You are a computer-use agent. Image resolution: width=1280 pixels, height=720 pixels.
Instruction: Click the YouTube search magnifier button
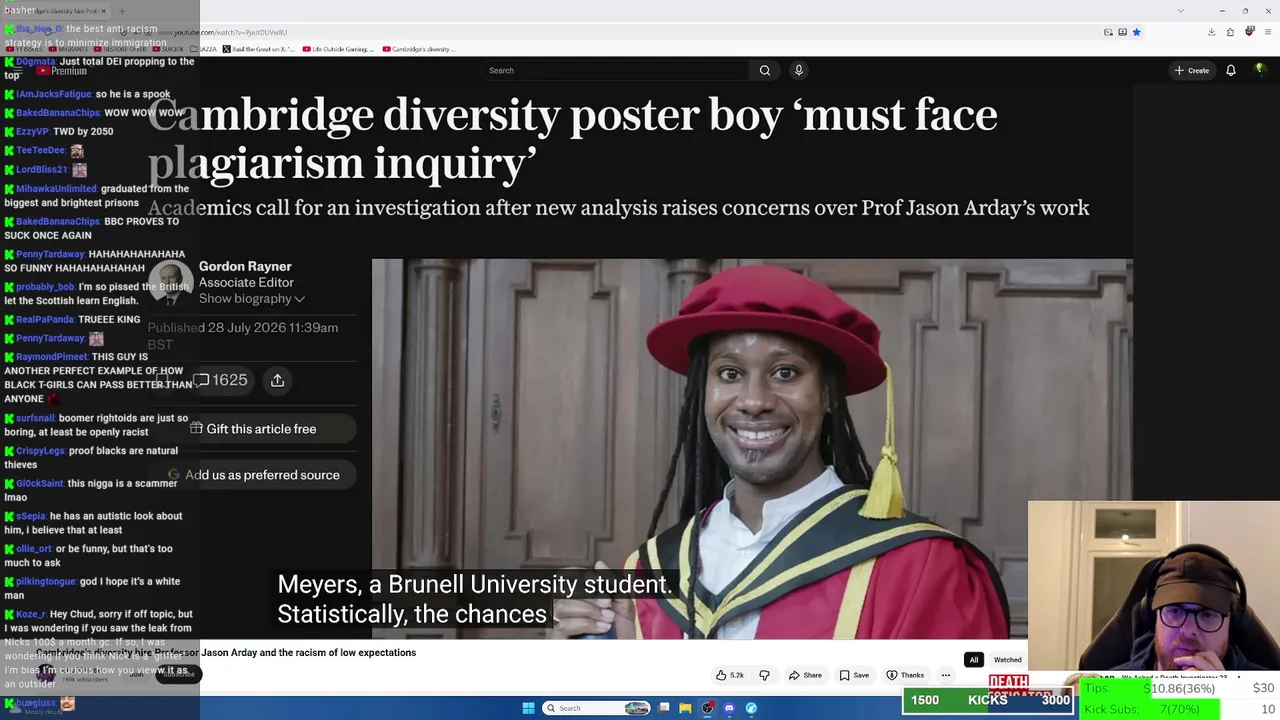(x=765, y=70)
